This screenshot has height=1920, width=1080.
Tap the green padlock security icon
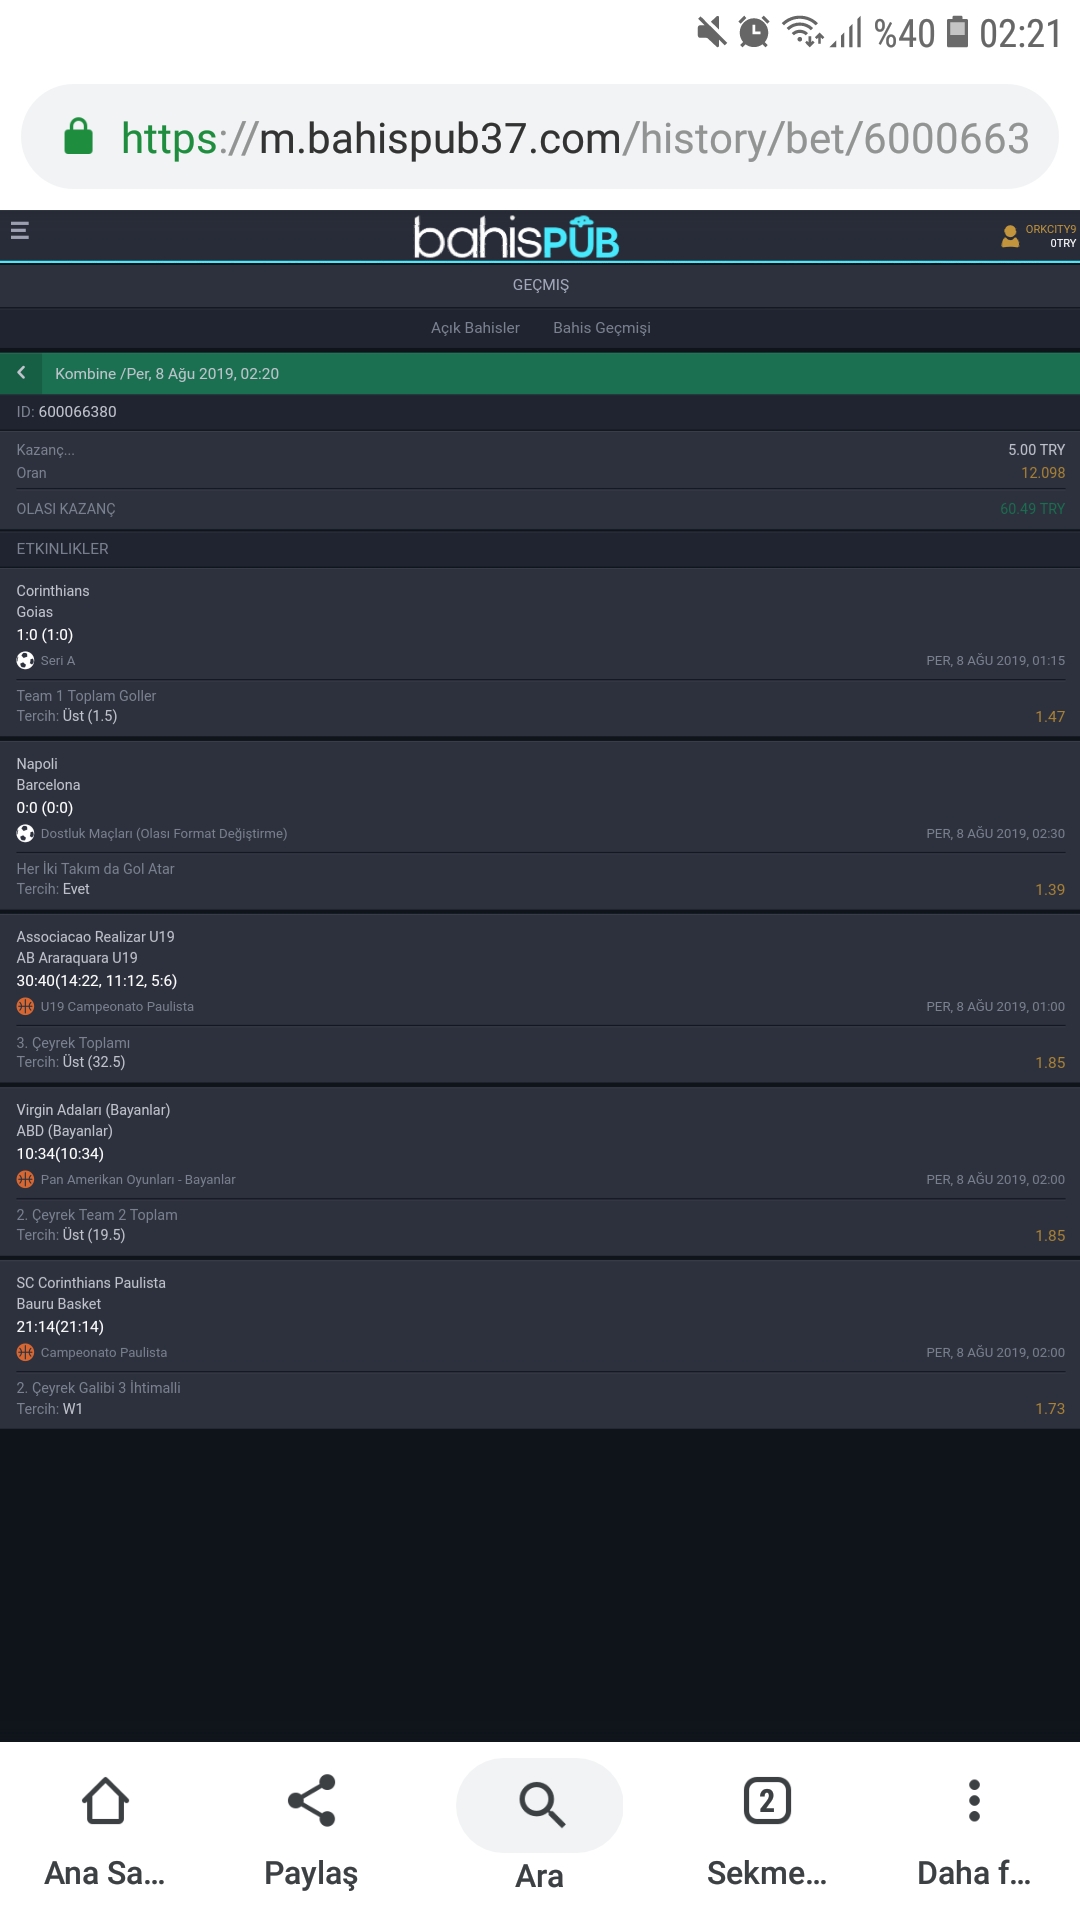click(78, 137)
